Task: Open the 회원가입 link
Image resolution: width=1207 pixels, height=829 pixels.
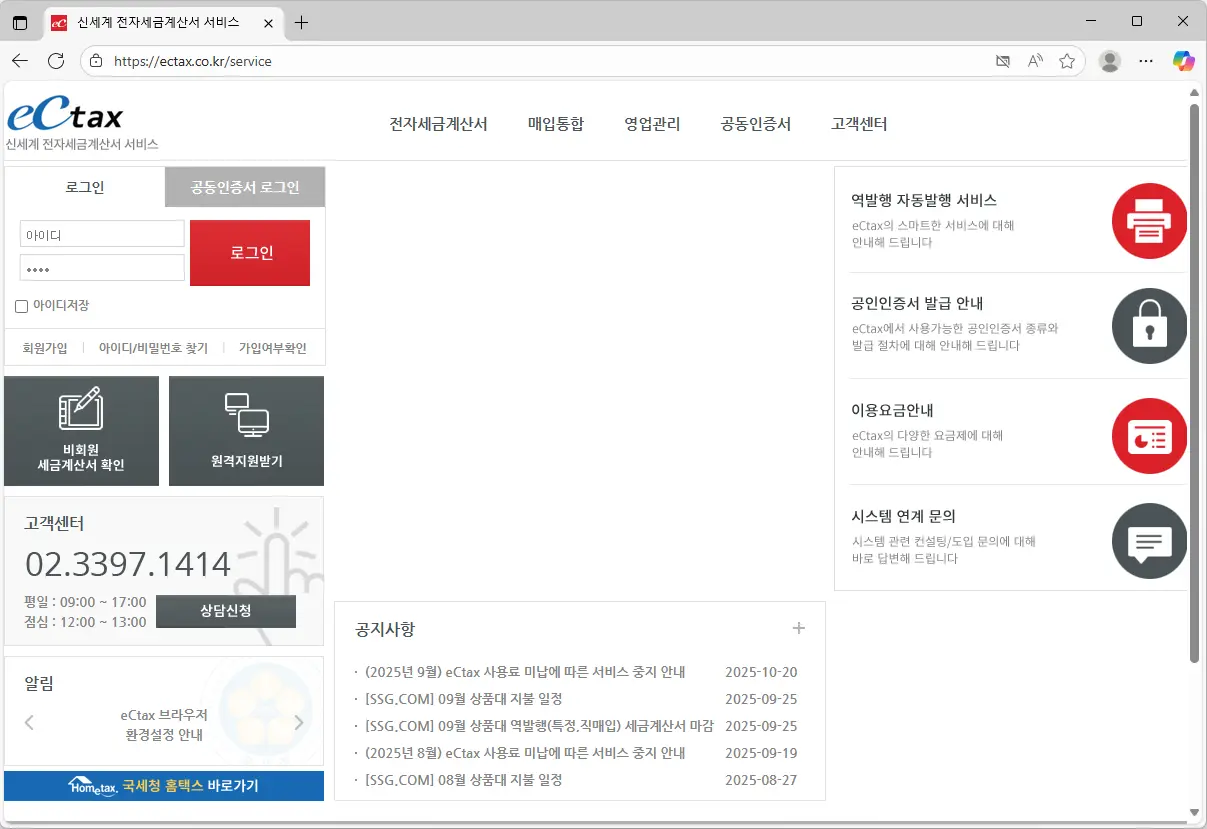Action: coord(44,347)
